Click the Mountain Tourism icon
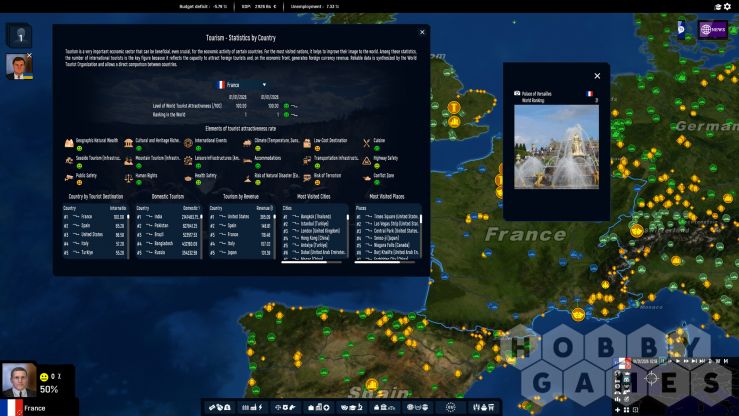This screenshot has width=739, height=416. [129, 161]
